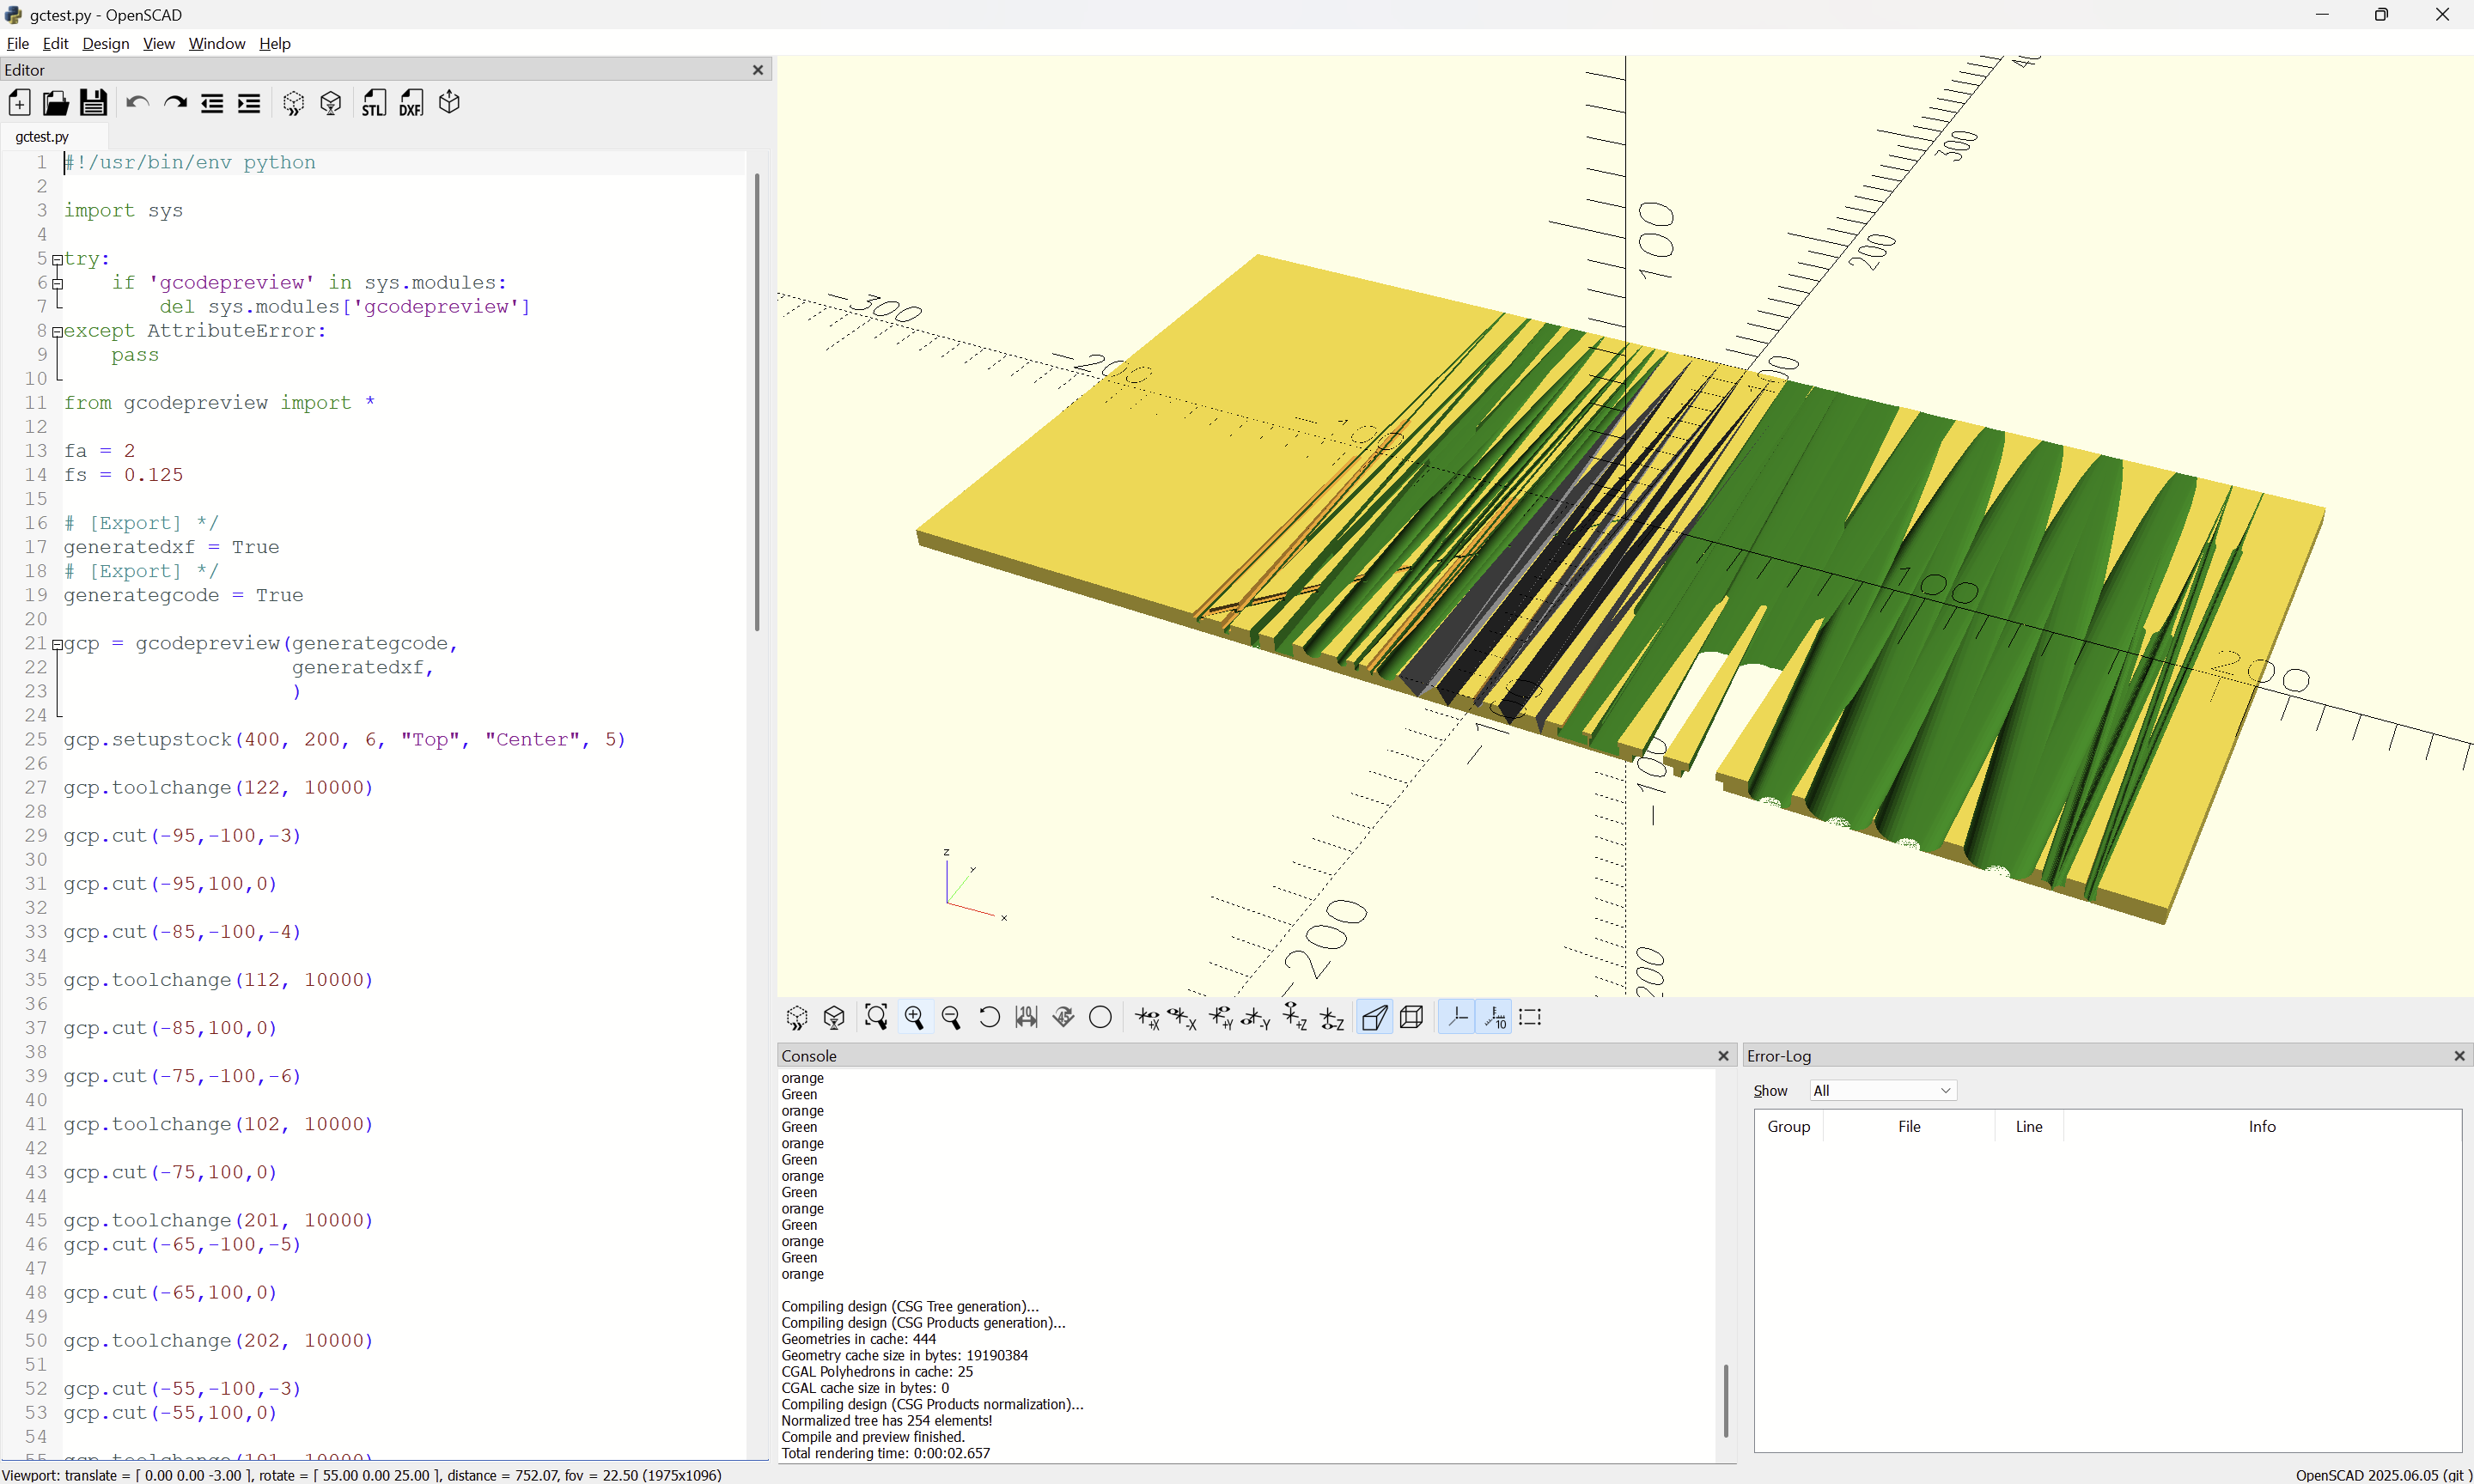Click Save file icon in editor
This screenshot has width=2474, height=1484.
pyautogui.click(x=93, y=103)
